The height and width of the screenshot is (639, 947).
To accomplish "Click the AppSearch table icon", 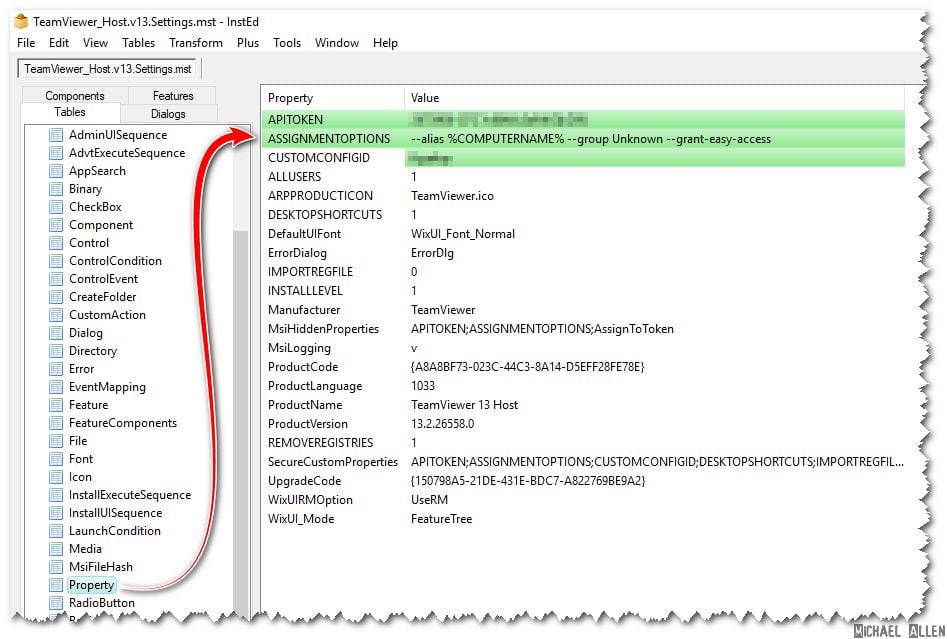I will coord(56,171).
